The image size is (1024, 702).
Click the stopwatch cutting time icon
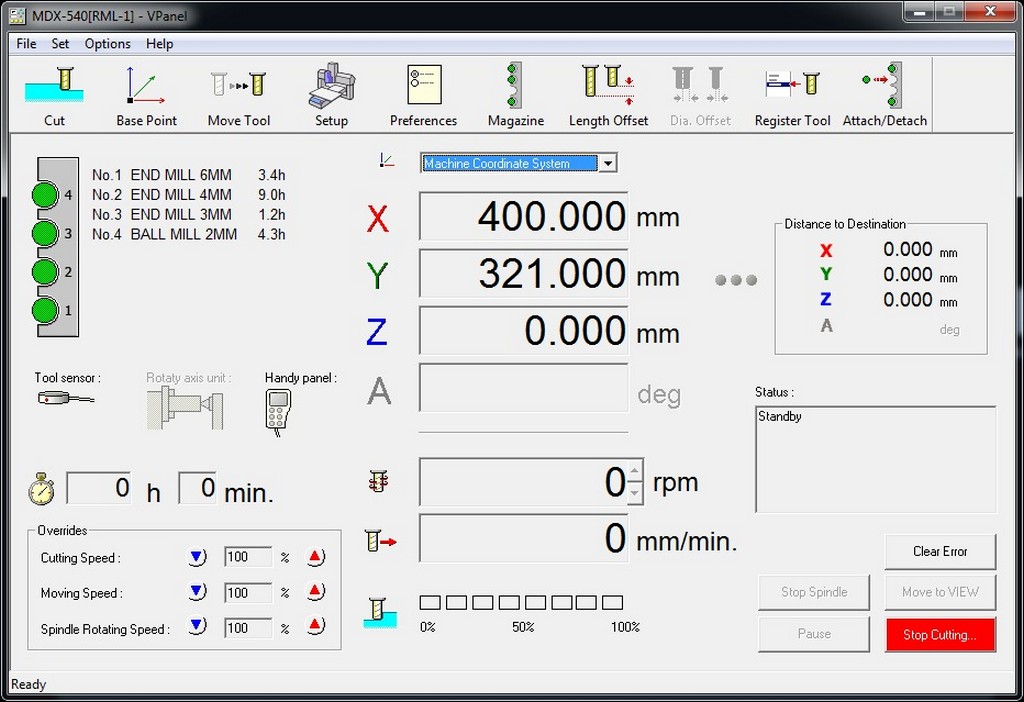click(42, 489)
